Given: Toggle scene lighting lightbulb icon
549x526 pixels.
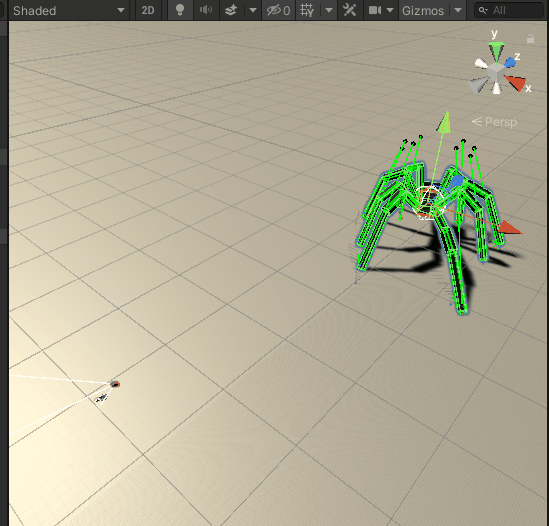Looking at the screenshot, I should [180, 11].
